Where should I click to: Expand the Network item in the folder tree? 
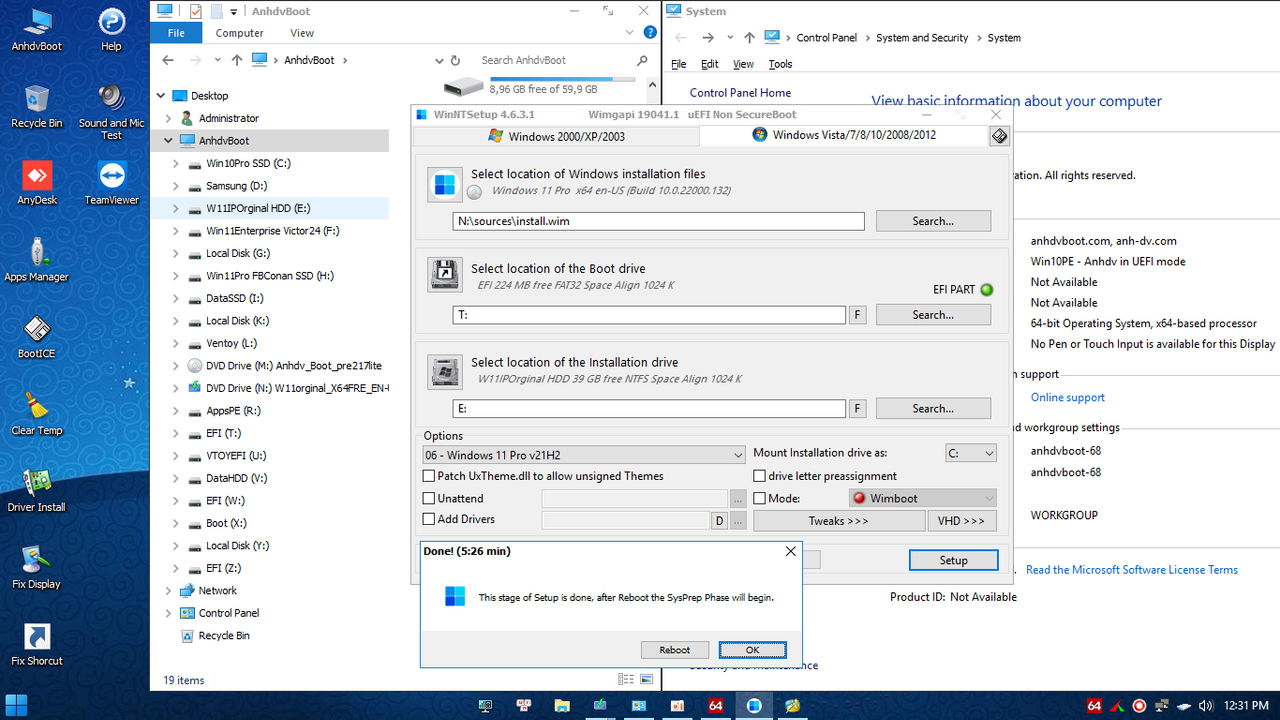tap(168, 590)
